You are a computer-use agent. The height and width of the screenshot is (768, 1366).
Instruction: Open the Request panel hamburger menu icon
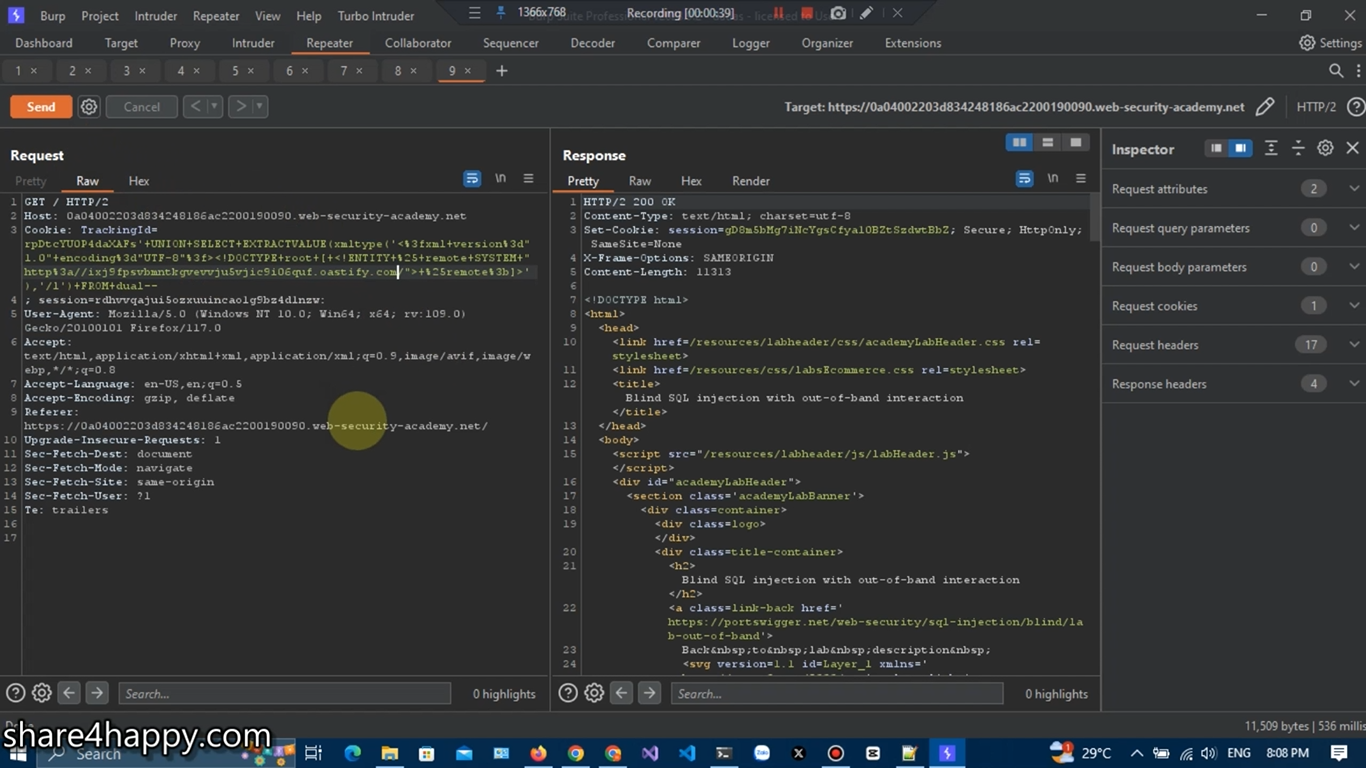click(x=528, y=179)
